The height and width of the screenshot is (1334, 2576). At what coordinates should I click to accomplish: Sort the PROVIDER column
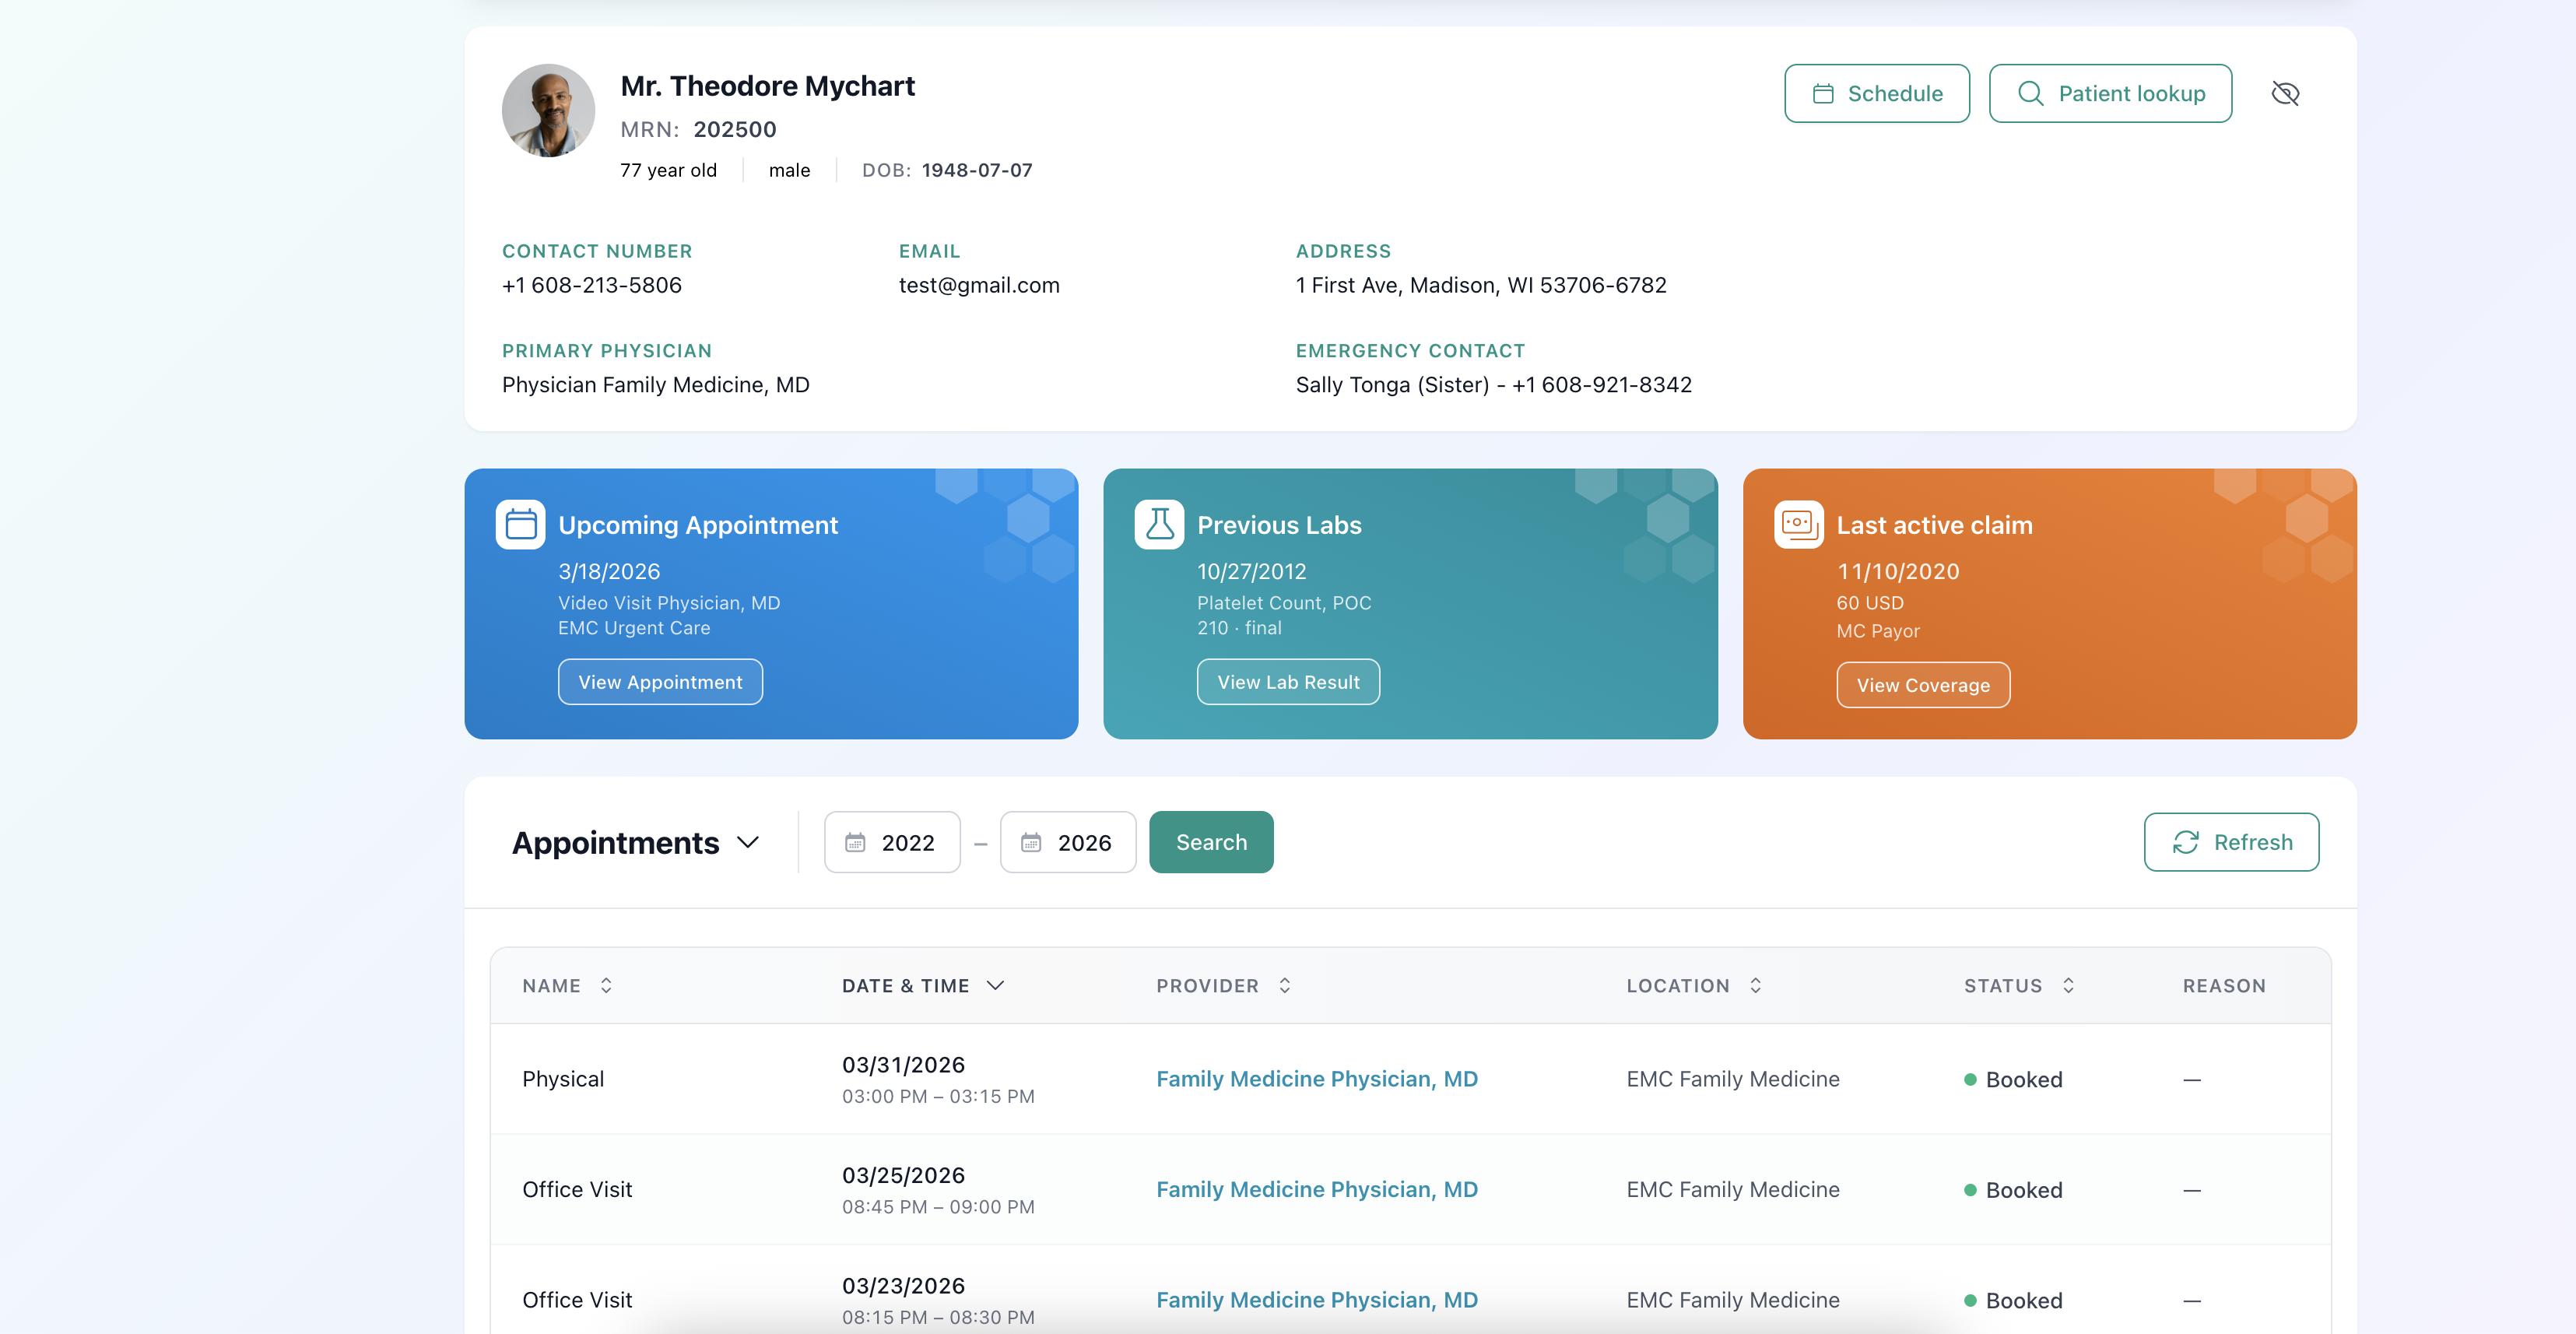coord(1285,985)
